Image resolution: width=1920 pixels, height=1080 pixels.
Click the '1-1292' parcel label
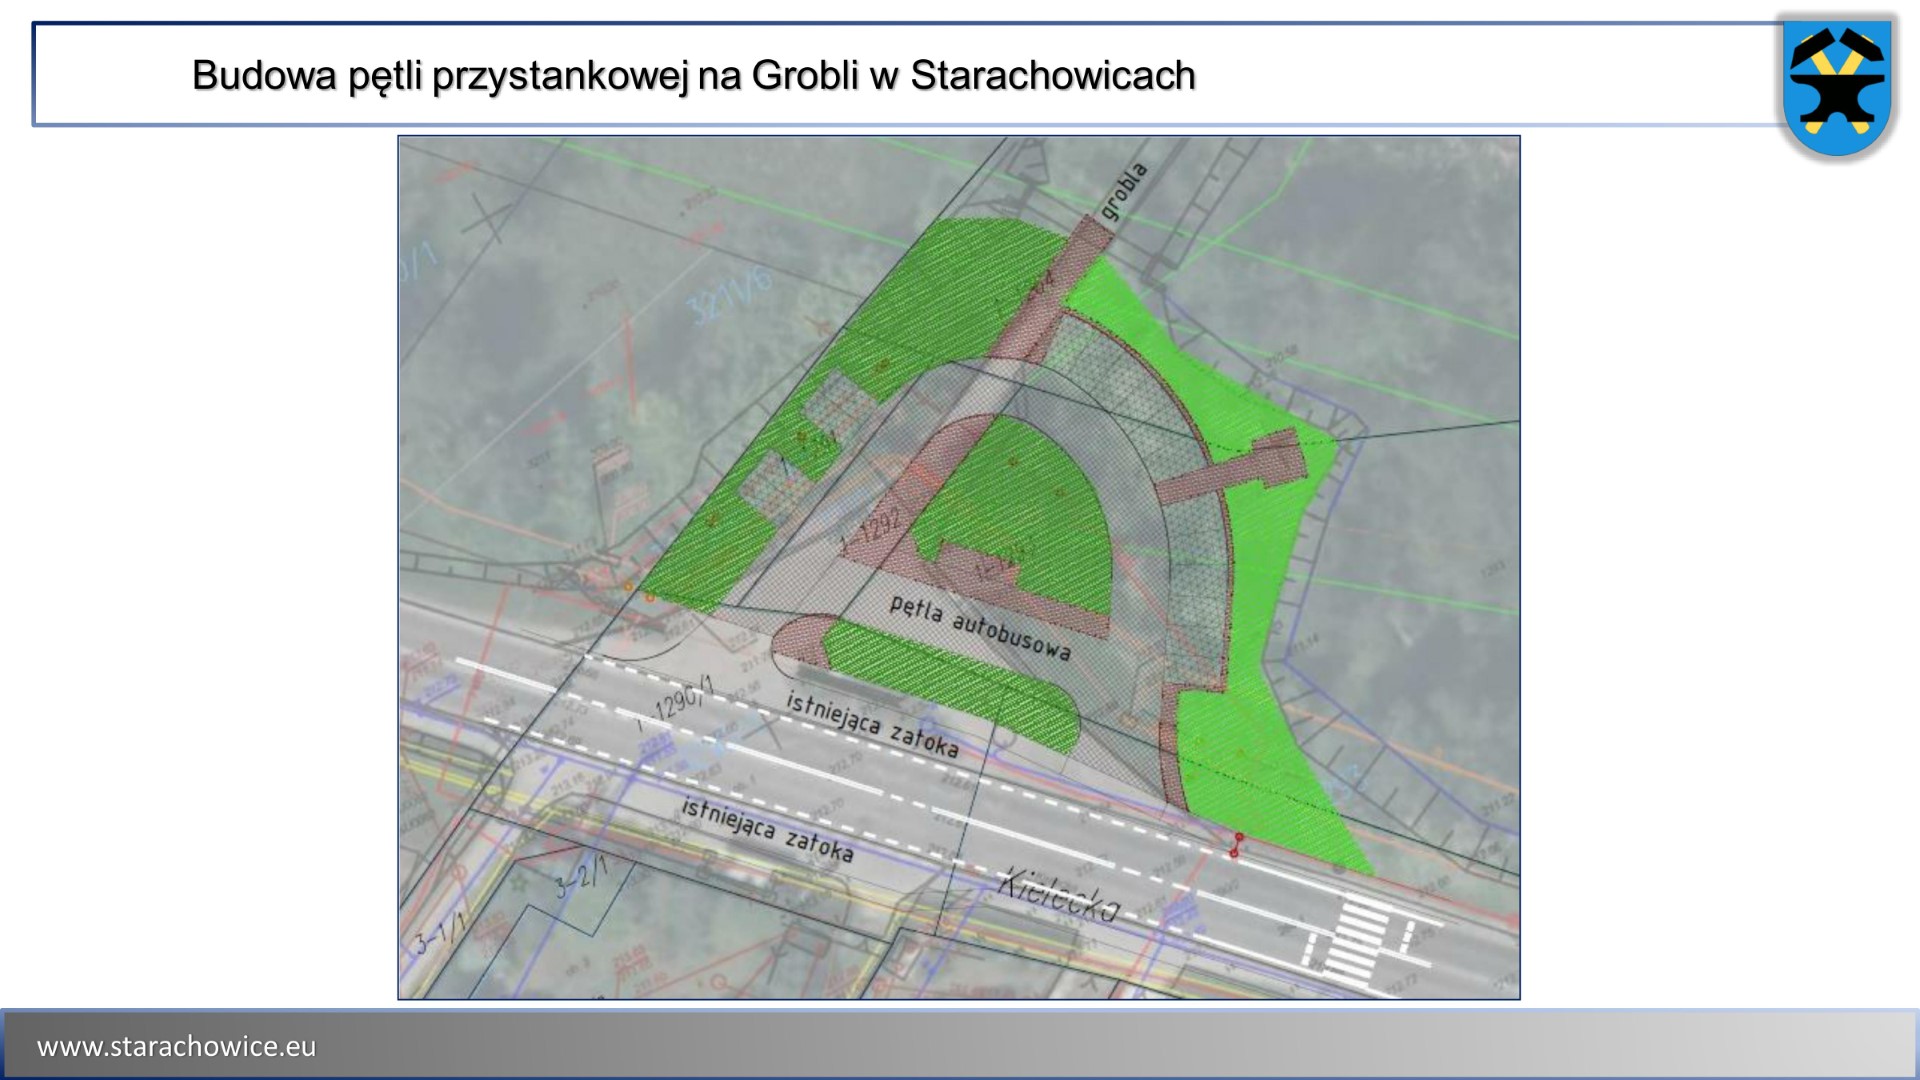pos(872,530)
